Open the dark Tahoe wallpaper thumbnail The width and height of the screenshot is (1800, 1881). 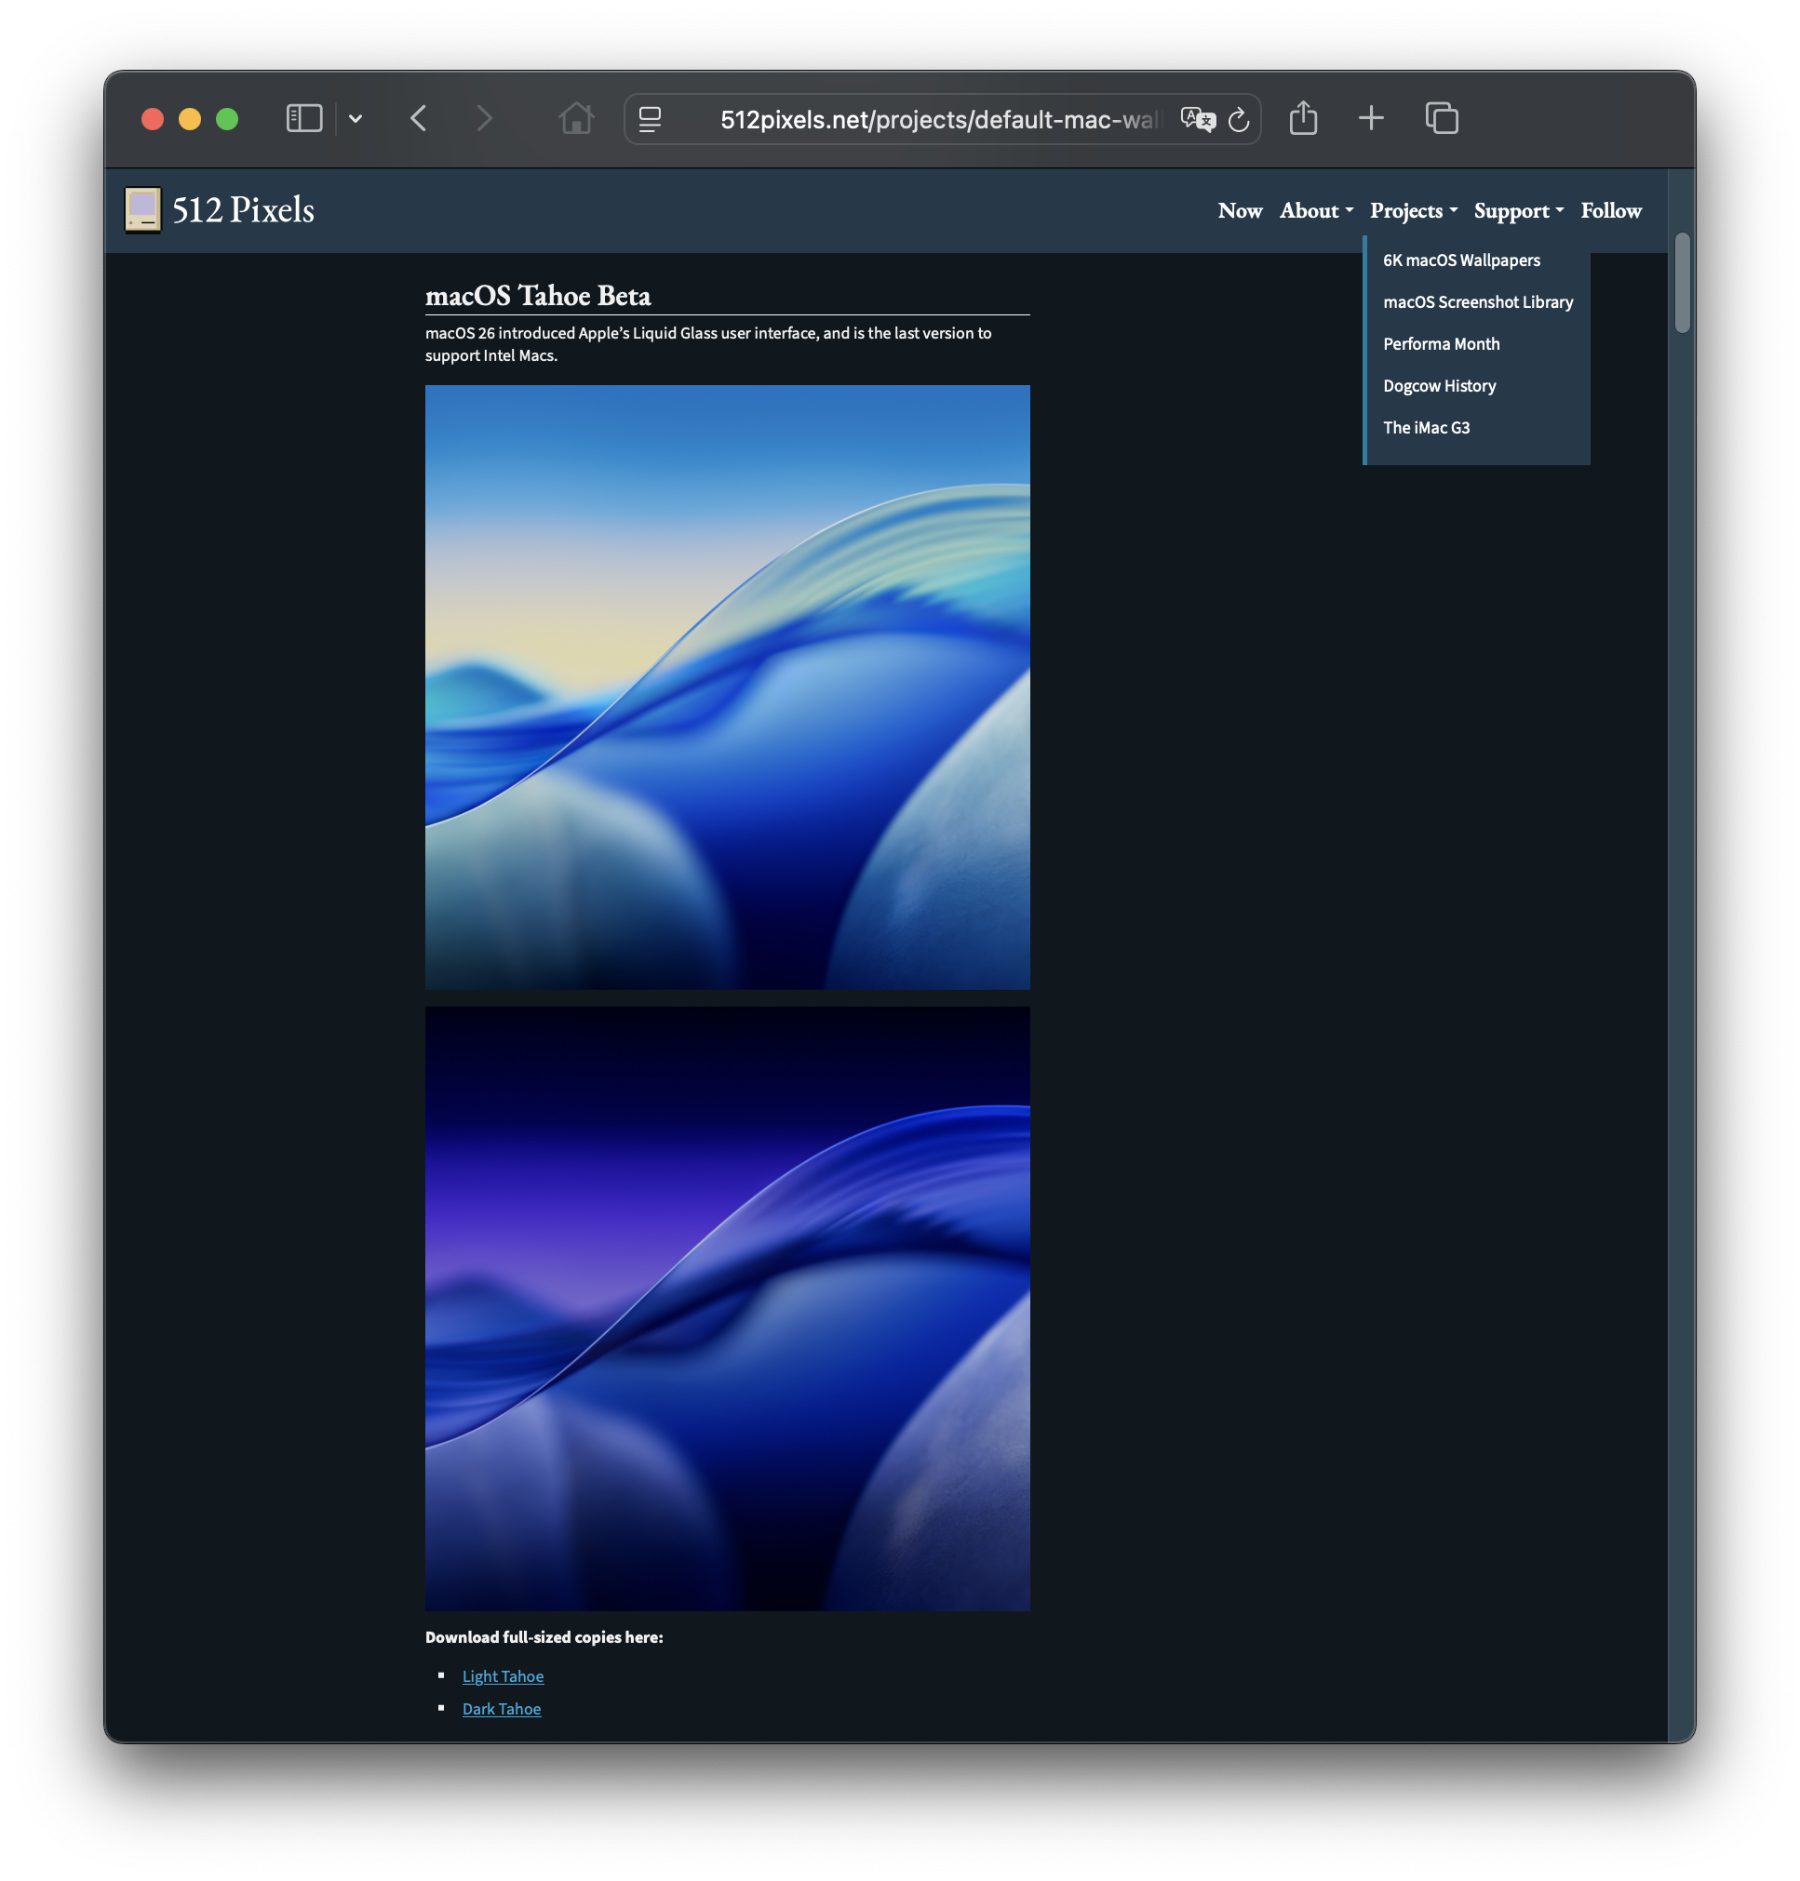(x=727, y=1308)
